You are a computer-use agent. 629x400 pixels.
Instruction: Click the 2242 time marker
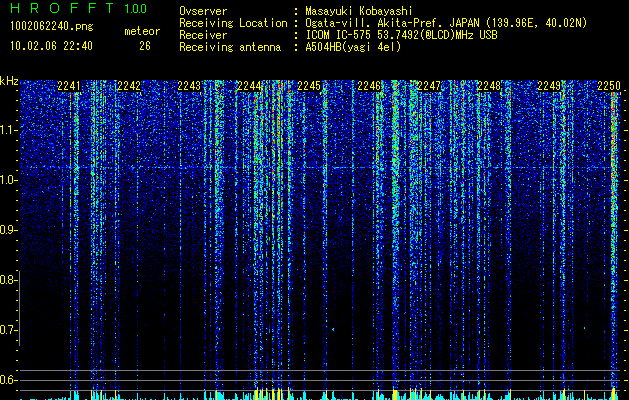pos(129,86)
